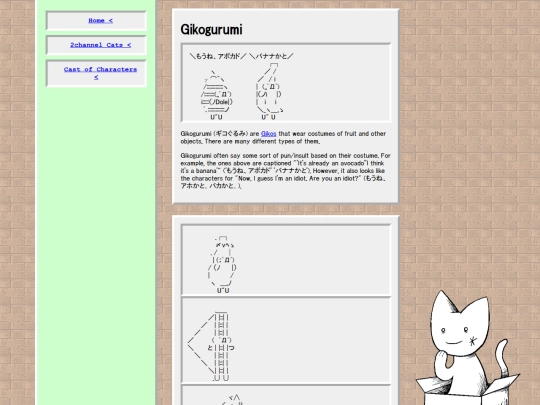Select the avocado Giko ASCII art
540x405 pixels.
click(217, 95)
